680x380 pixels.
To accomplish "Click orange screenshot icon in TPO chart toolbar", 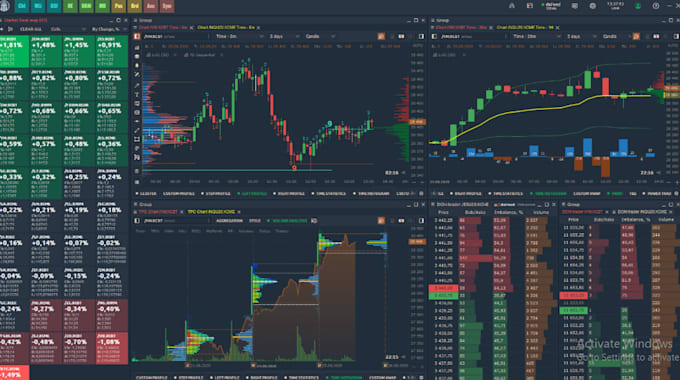I will [x=381, y=221].
